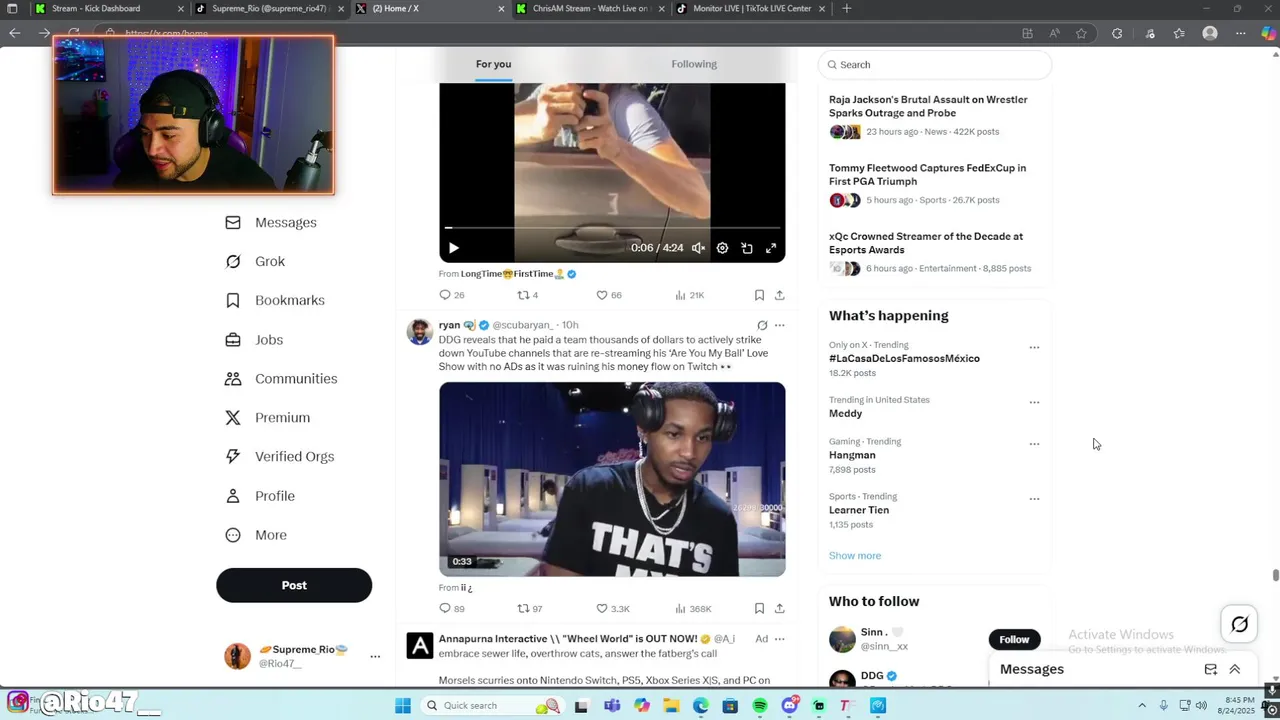Expand the Messages drawer
The image size is (1280, 720).
point(1235,669)
